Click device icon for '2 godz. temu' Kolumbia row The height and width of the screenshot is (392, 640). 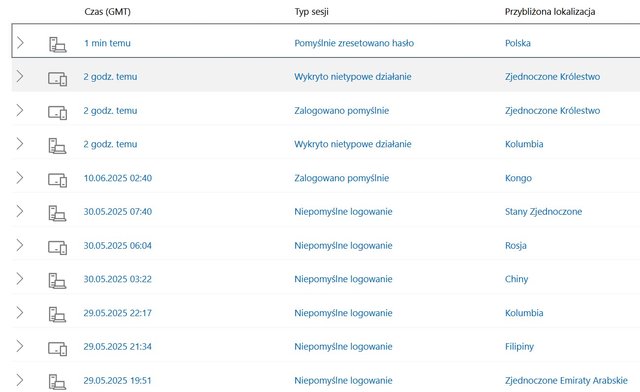click(57, 145)
